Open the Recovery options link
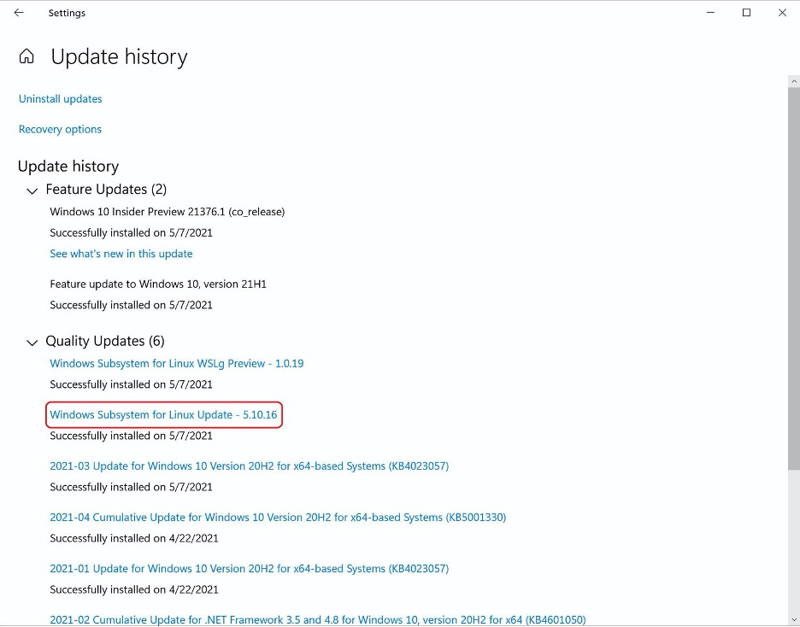The height and width of the screenshot is (627, 800). 60,129
